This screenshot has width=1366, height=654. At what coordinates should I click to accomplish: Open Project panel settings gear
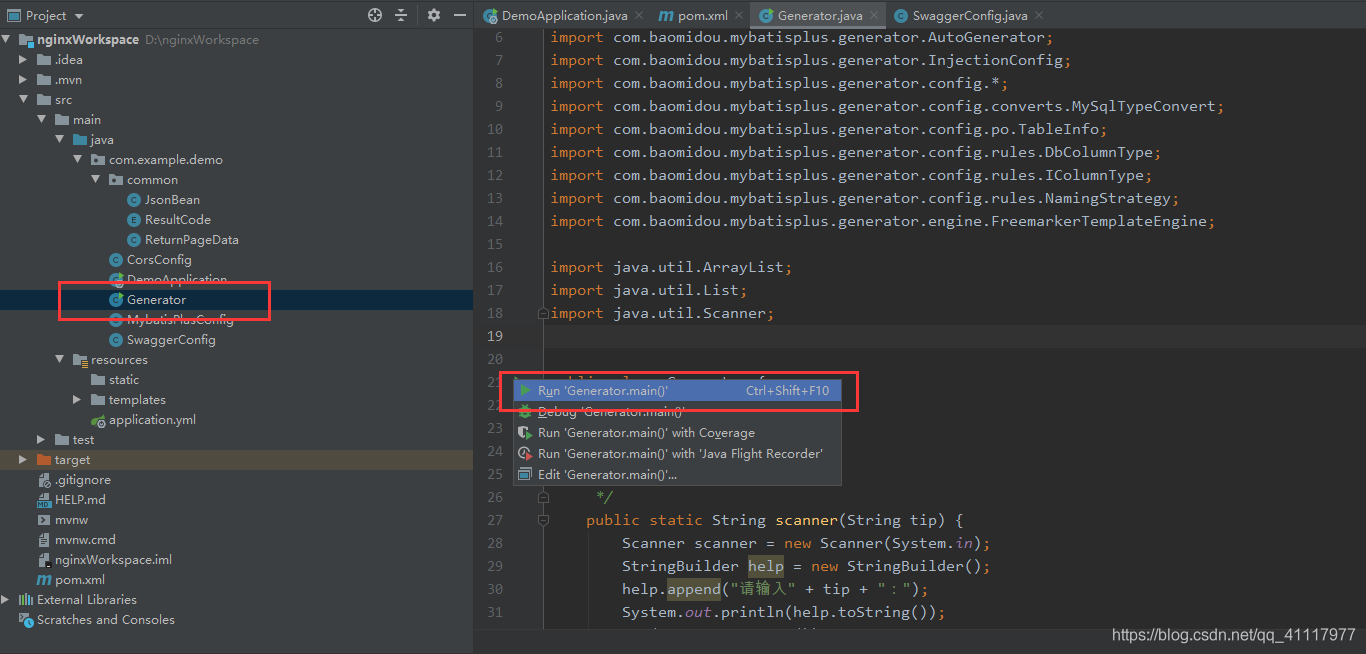point(433,15)
